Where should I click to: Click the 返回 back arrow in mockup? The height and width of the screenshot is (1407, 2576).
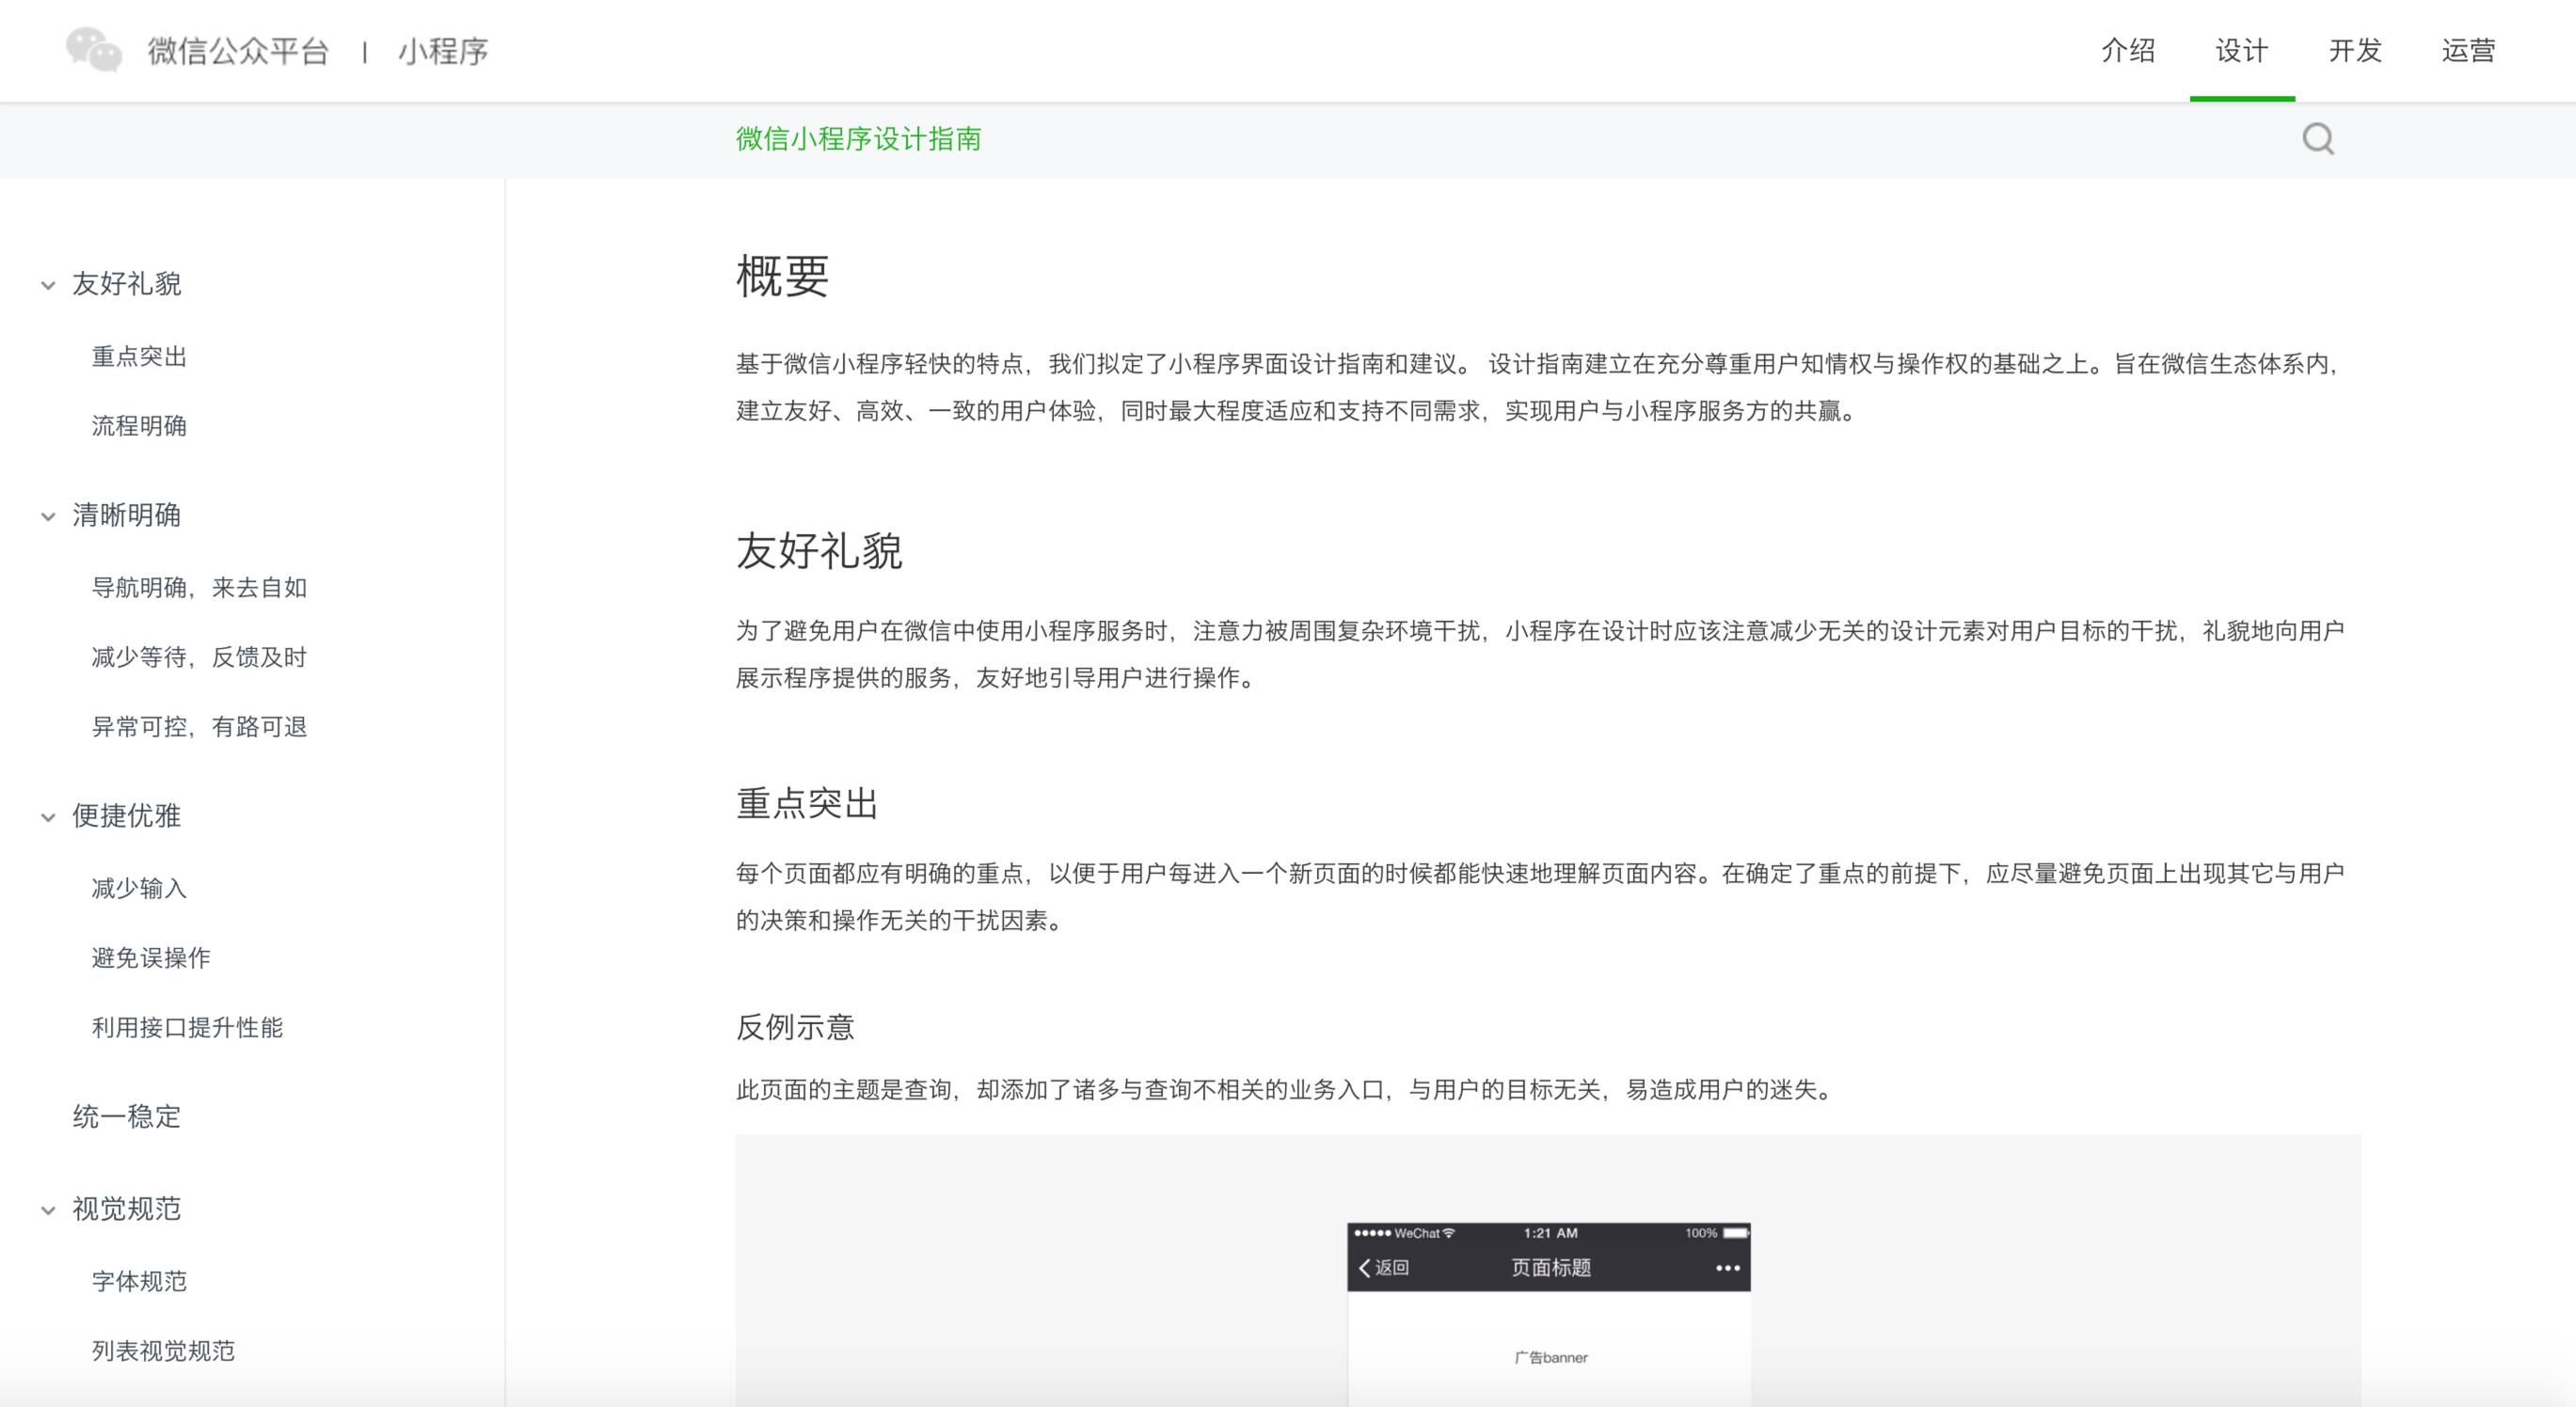(1383, 1268)
